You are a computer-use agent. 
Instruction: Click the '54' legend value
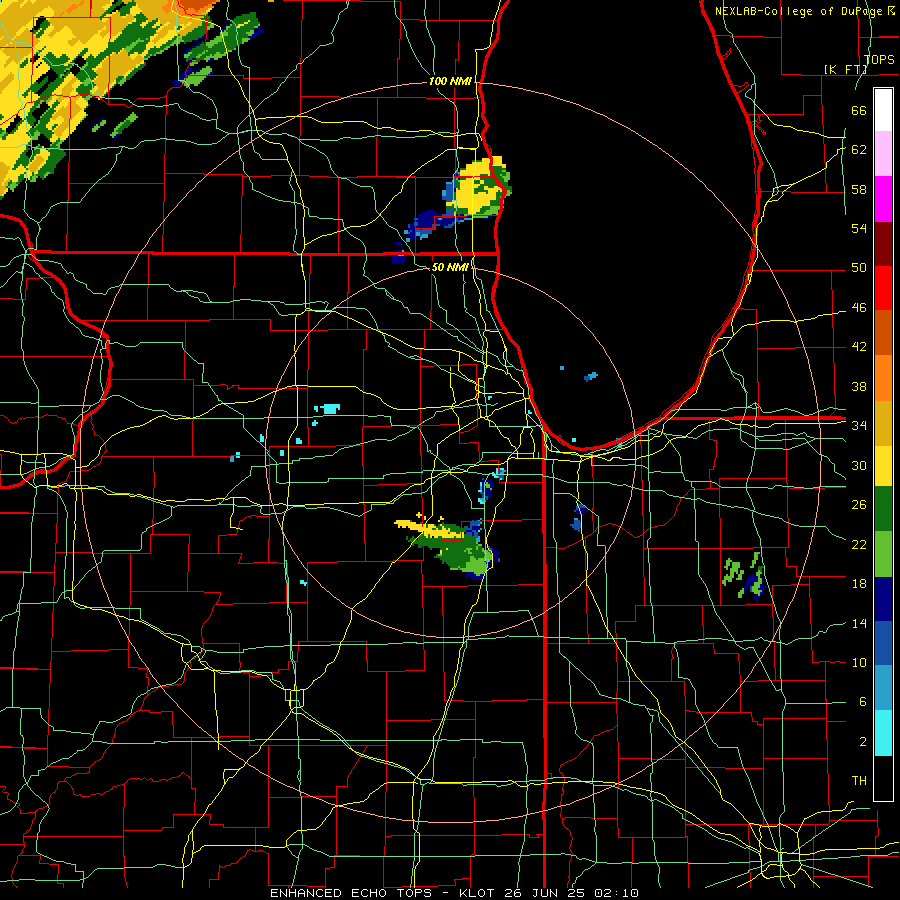[x=859, y=228]
